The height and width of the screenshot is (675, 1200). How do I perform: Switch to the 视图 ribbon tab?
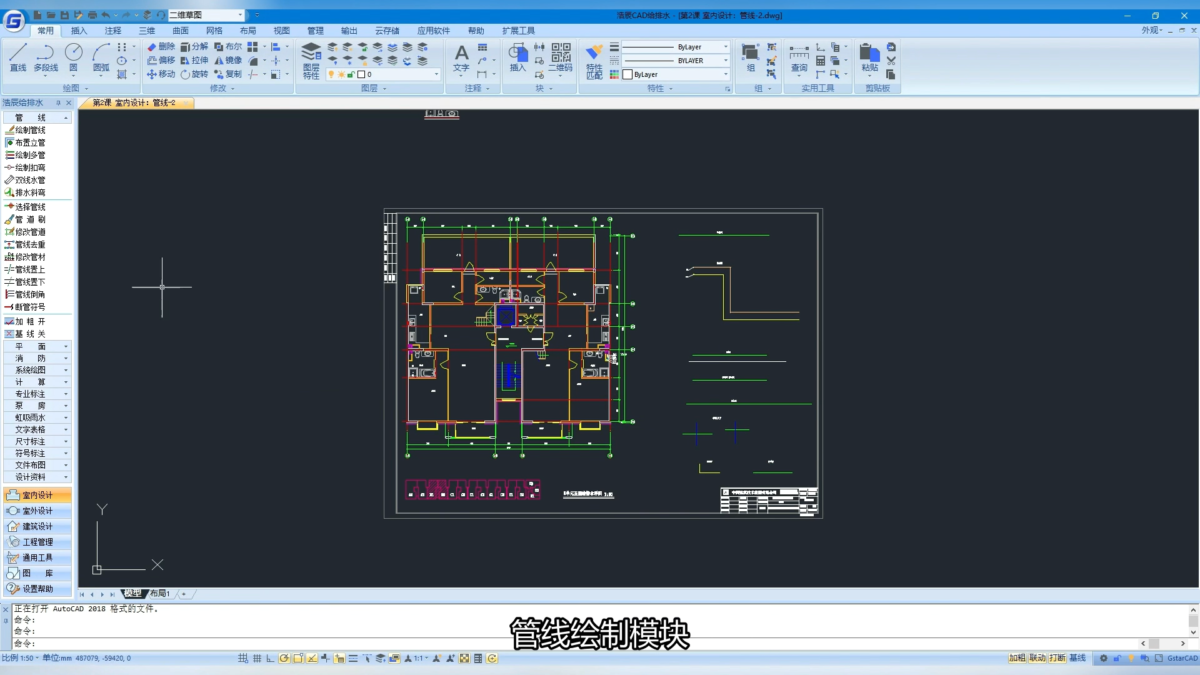click(282, 31)
